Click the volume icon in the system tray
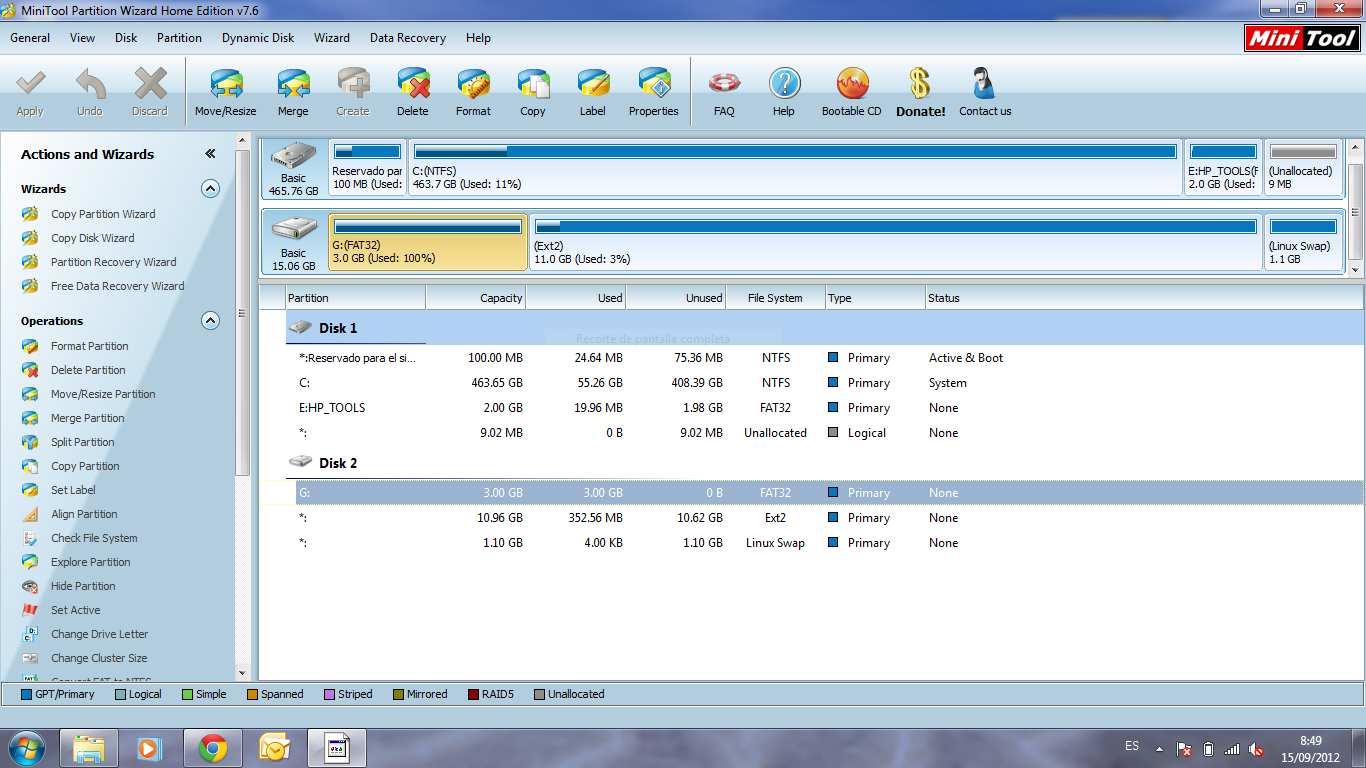The height and width of the screenshot is (768, 1366). [x=1257, y=749]
